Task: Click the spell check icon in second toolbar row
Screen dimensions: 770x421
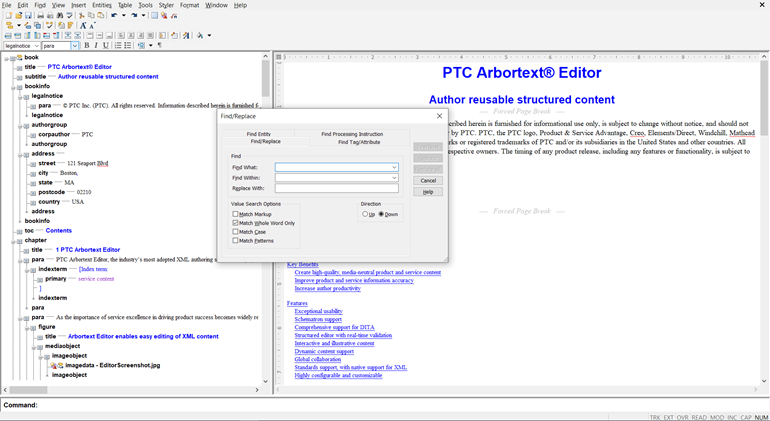Action: click(49, 25)
